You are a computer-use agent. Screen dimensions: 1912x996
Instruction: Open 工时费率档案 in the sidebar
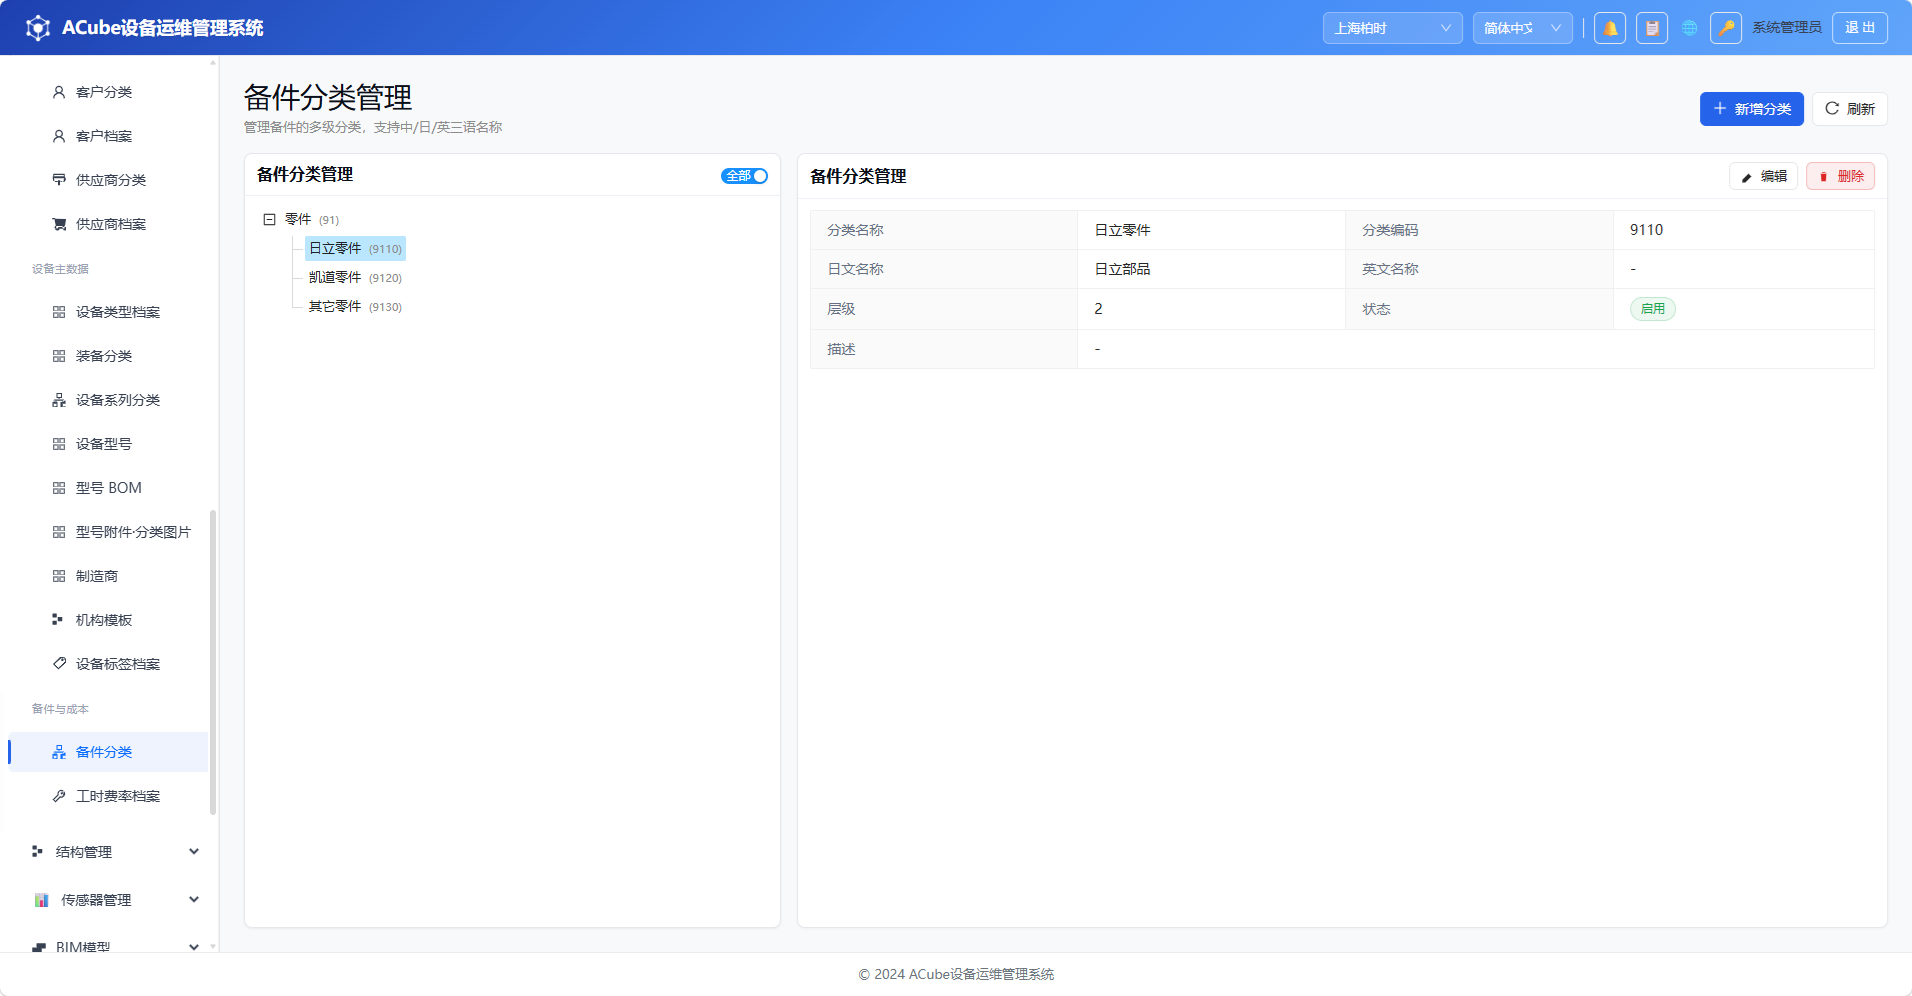pyautogui.click(x=108, y=796)
